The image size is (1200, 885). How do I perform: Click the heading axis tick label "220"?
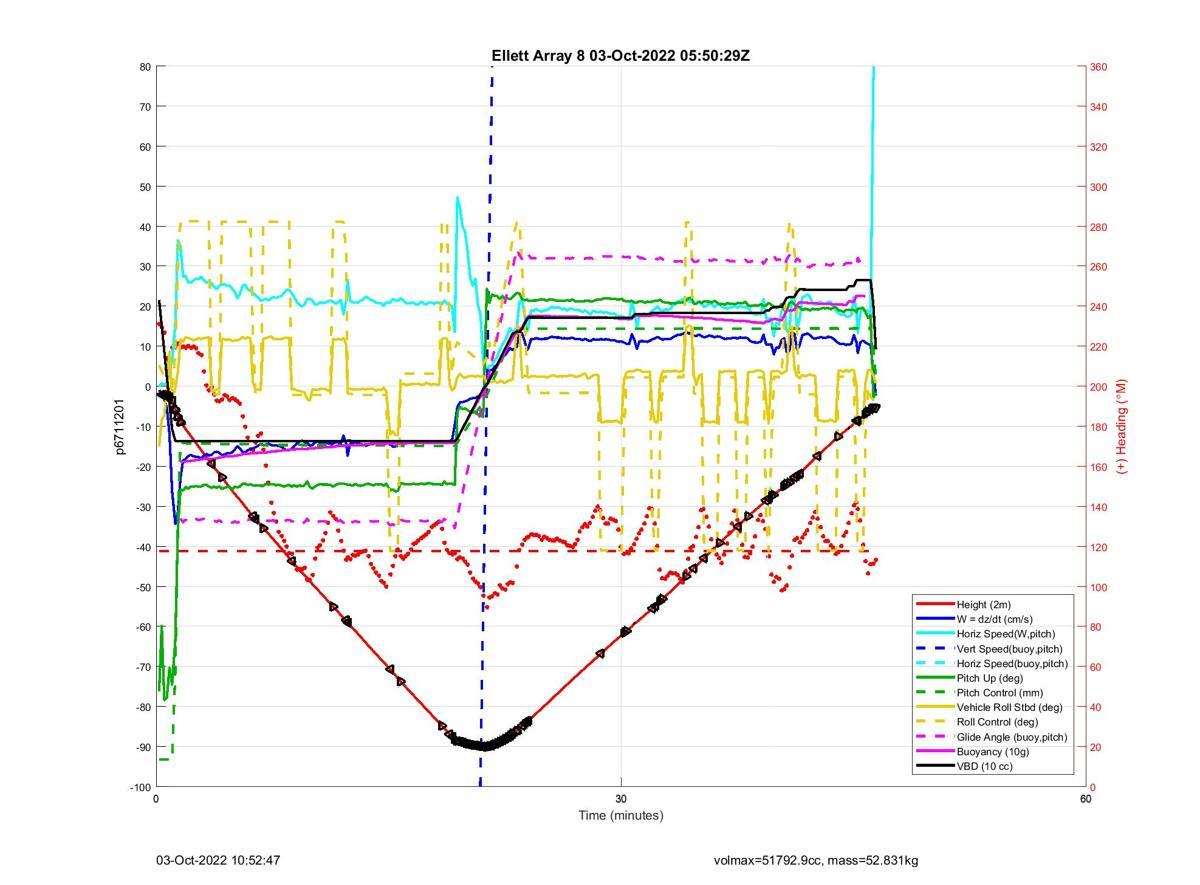(1098, 347)
